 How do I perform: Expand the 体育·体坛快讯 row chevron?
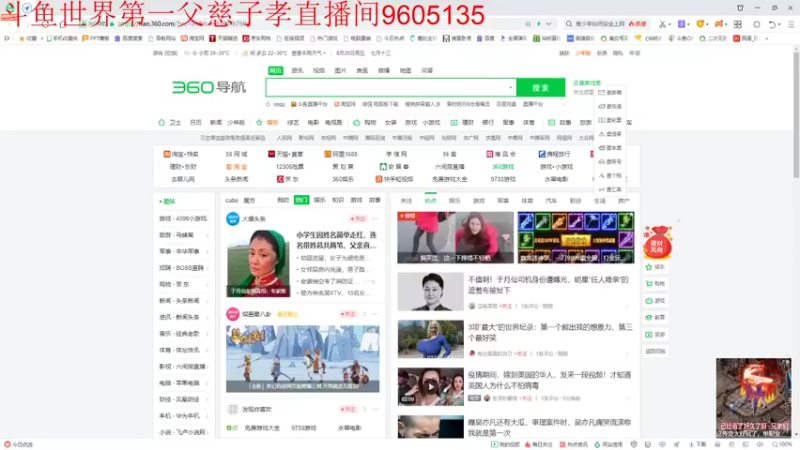207,350
